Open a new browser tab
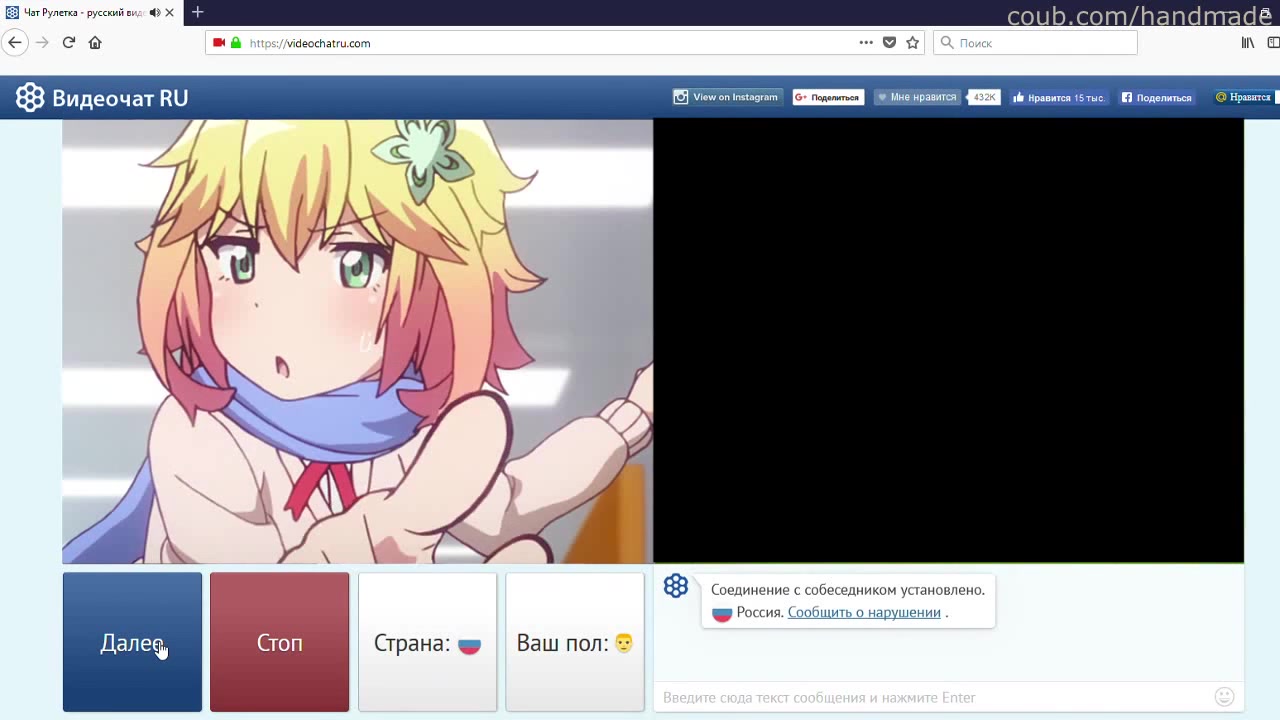 click(x=198, y=12)
